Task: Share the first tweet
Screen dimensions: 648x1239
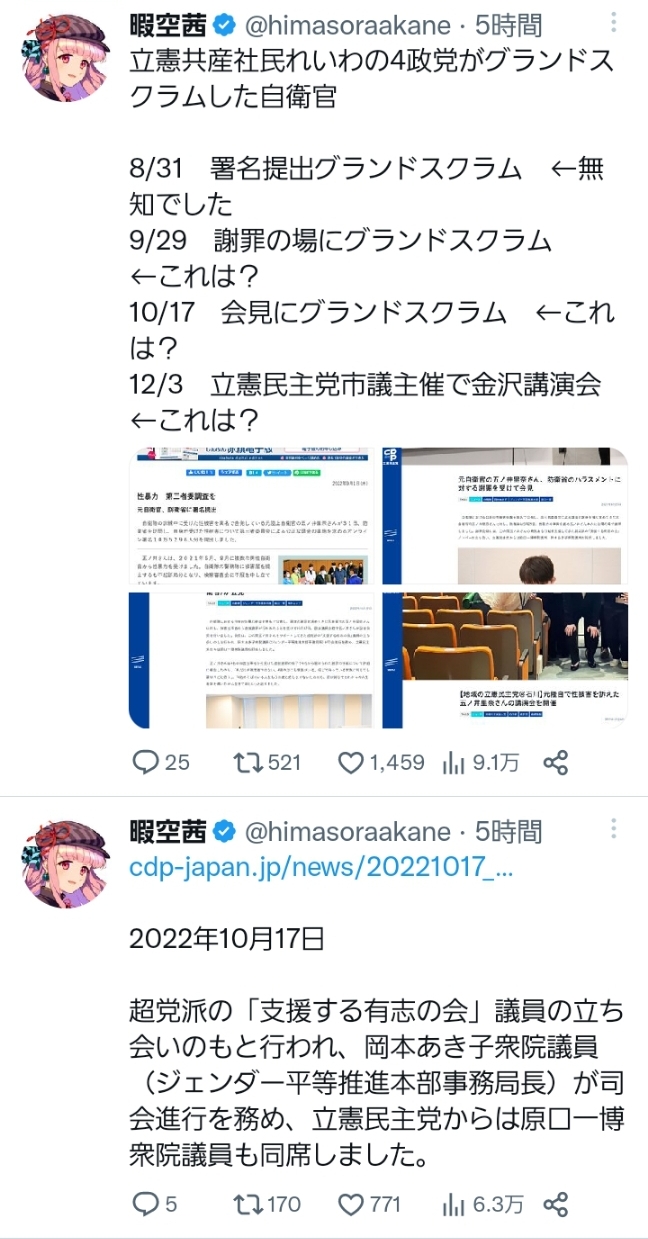Action: pyautogui.click(x=556, y=762)
